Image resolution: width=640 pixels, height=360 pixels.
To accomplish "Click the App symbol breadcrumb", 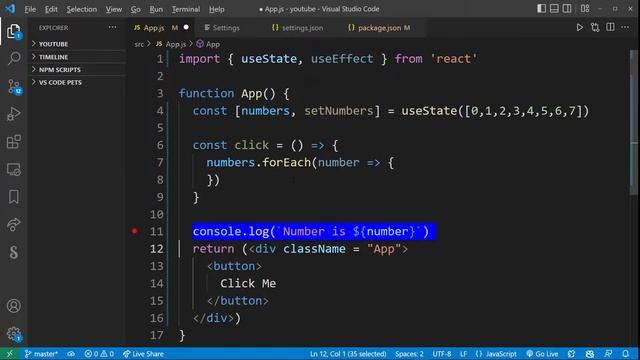I will (208, 44).
